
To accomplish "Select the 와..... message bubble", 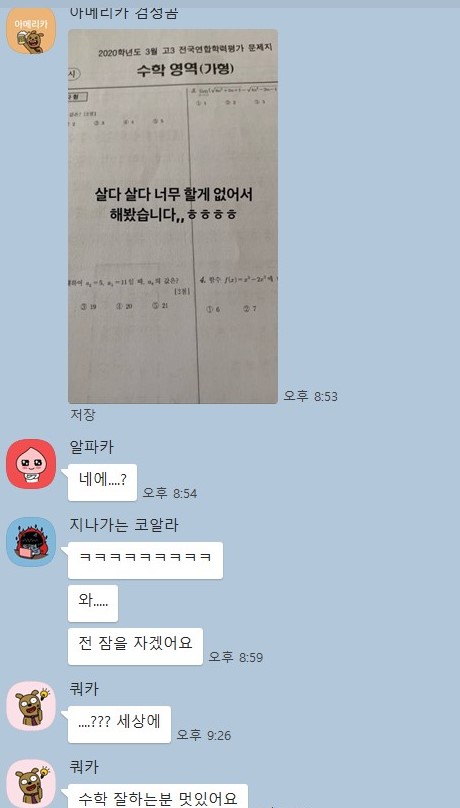I will [93, 603].
